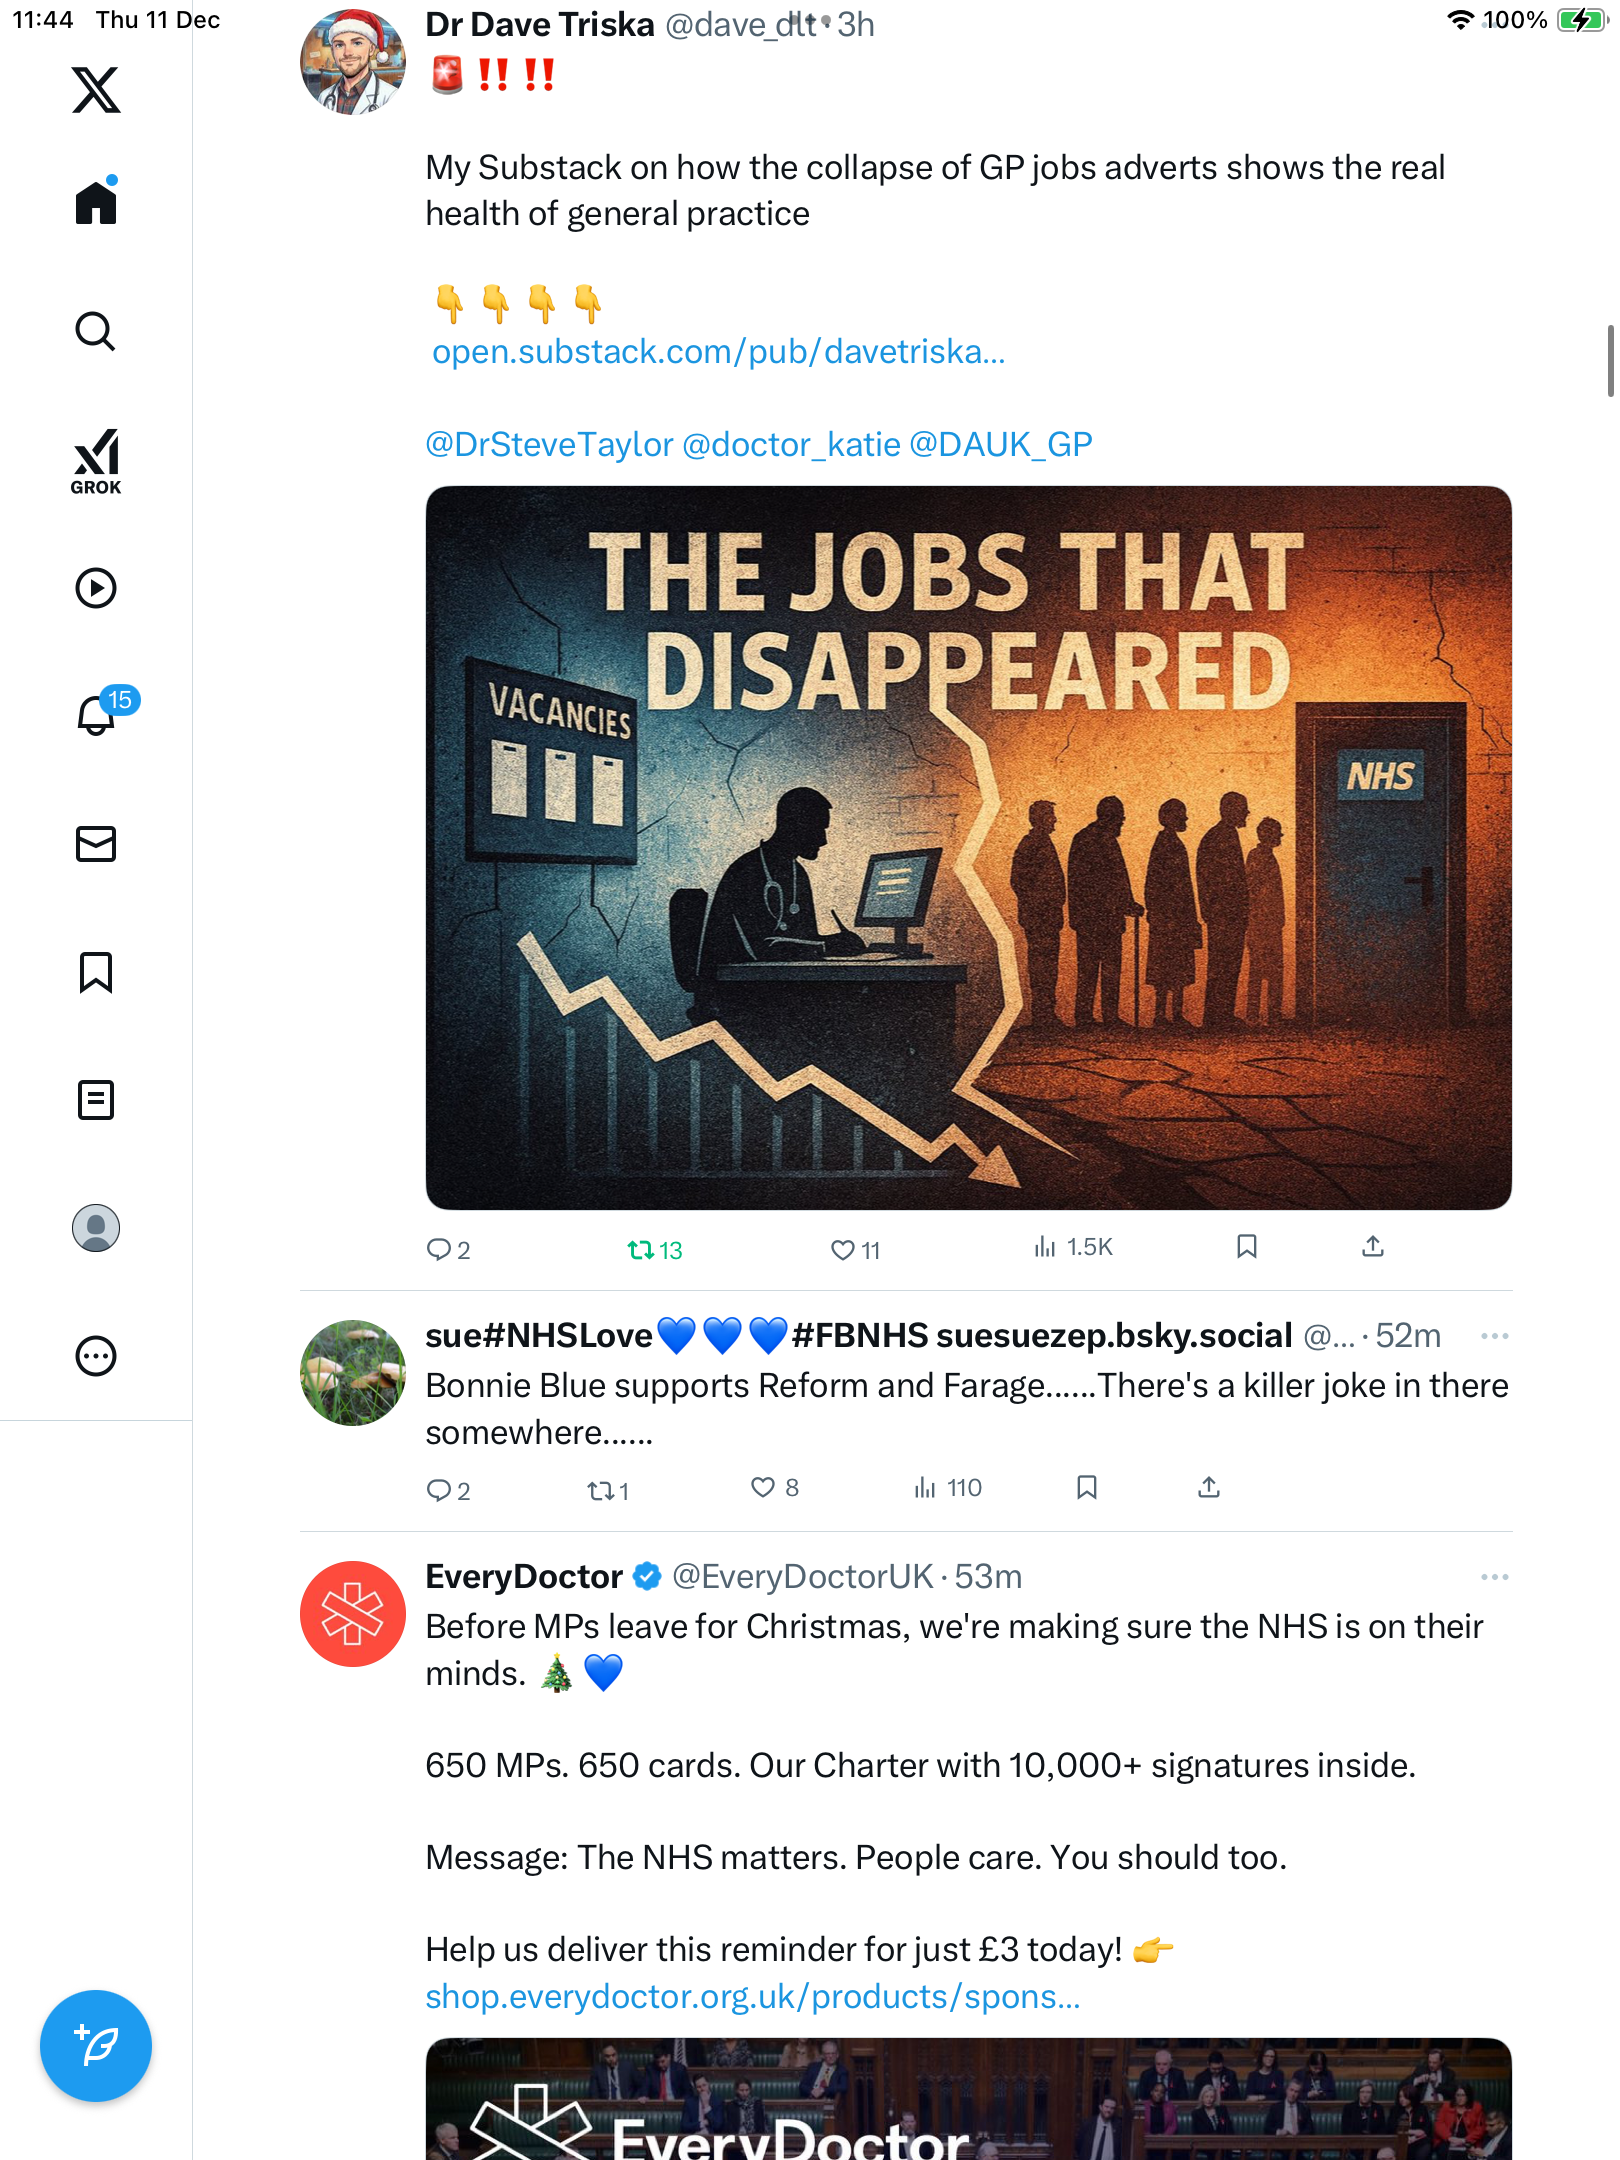Open Direct Messages envelope
Image resolution: width=1620 pixels, height=2160 pixels.
pos(96,844)
